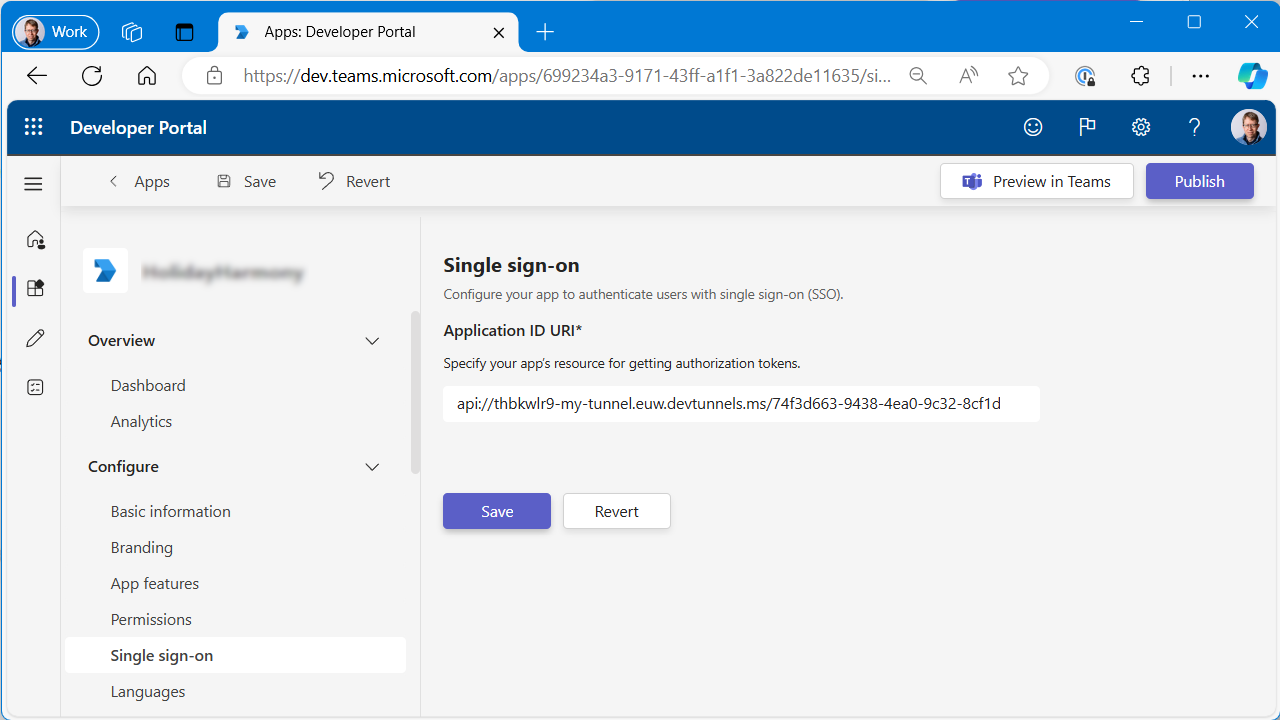1280x720 pixels.
Task: Open the Workspaces icon in the title bar
Action: coord(132,32)
